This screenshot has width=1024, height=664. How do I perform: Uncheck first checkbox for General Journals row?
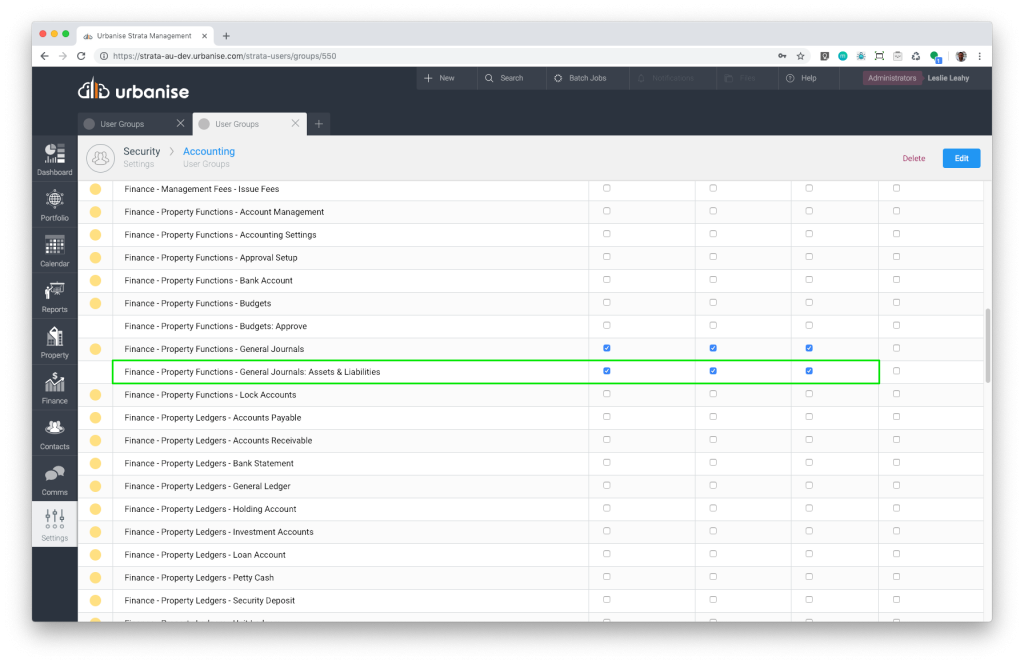click(x=607, y=348)
